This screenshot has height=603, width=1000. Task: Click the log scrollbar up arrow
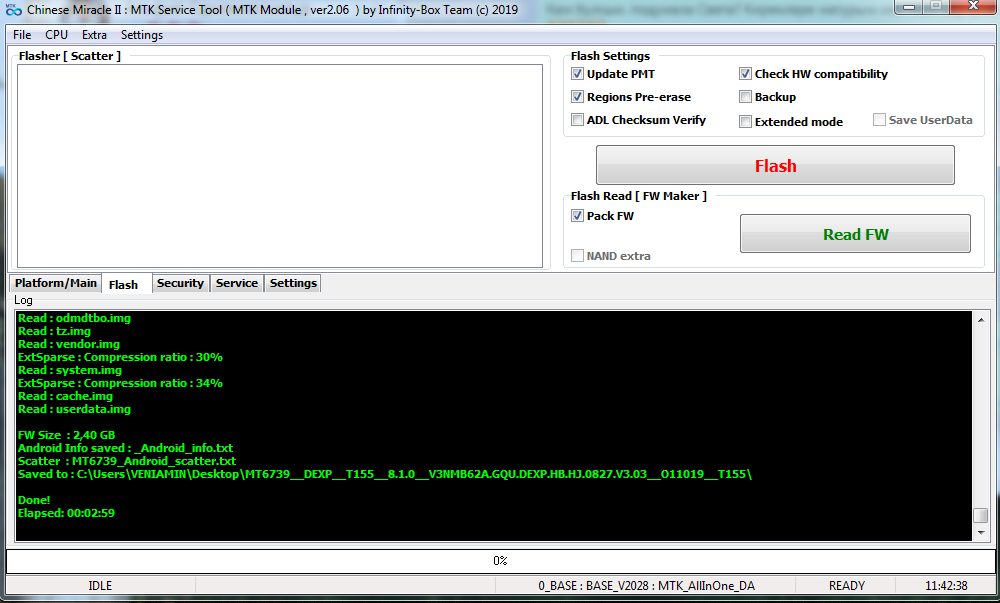point(981,320)
